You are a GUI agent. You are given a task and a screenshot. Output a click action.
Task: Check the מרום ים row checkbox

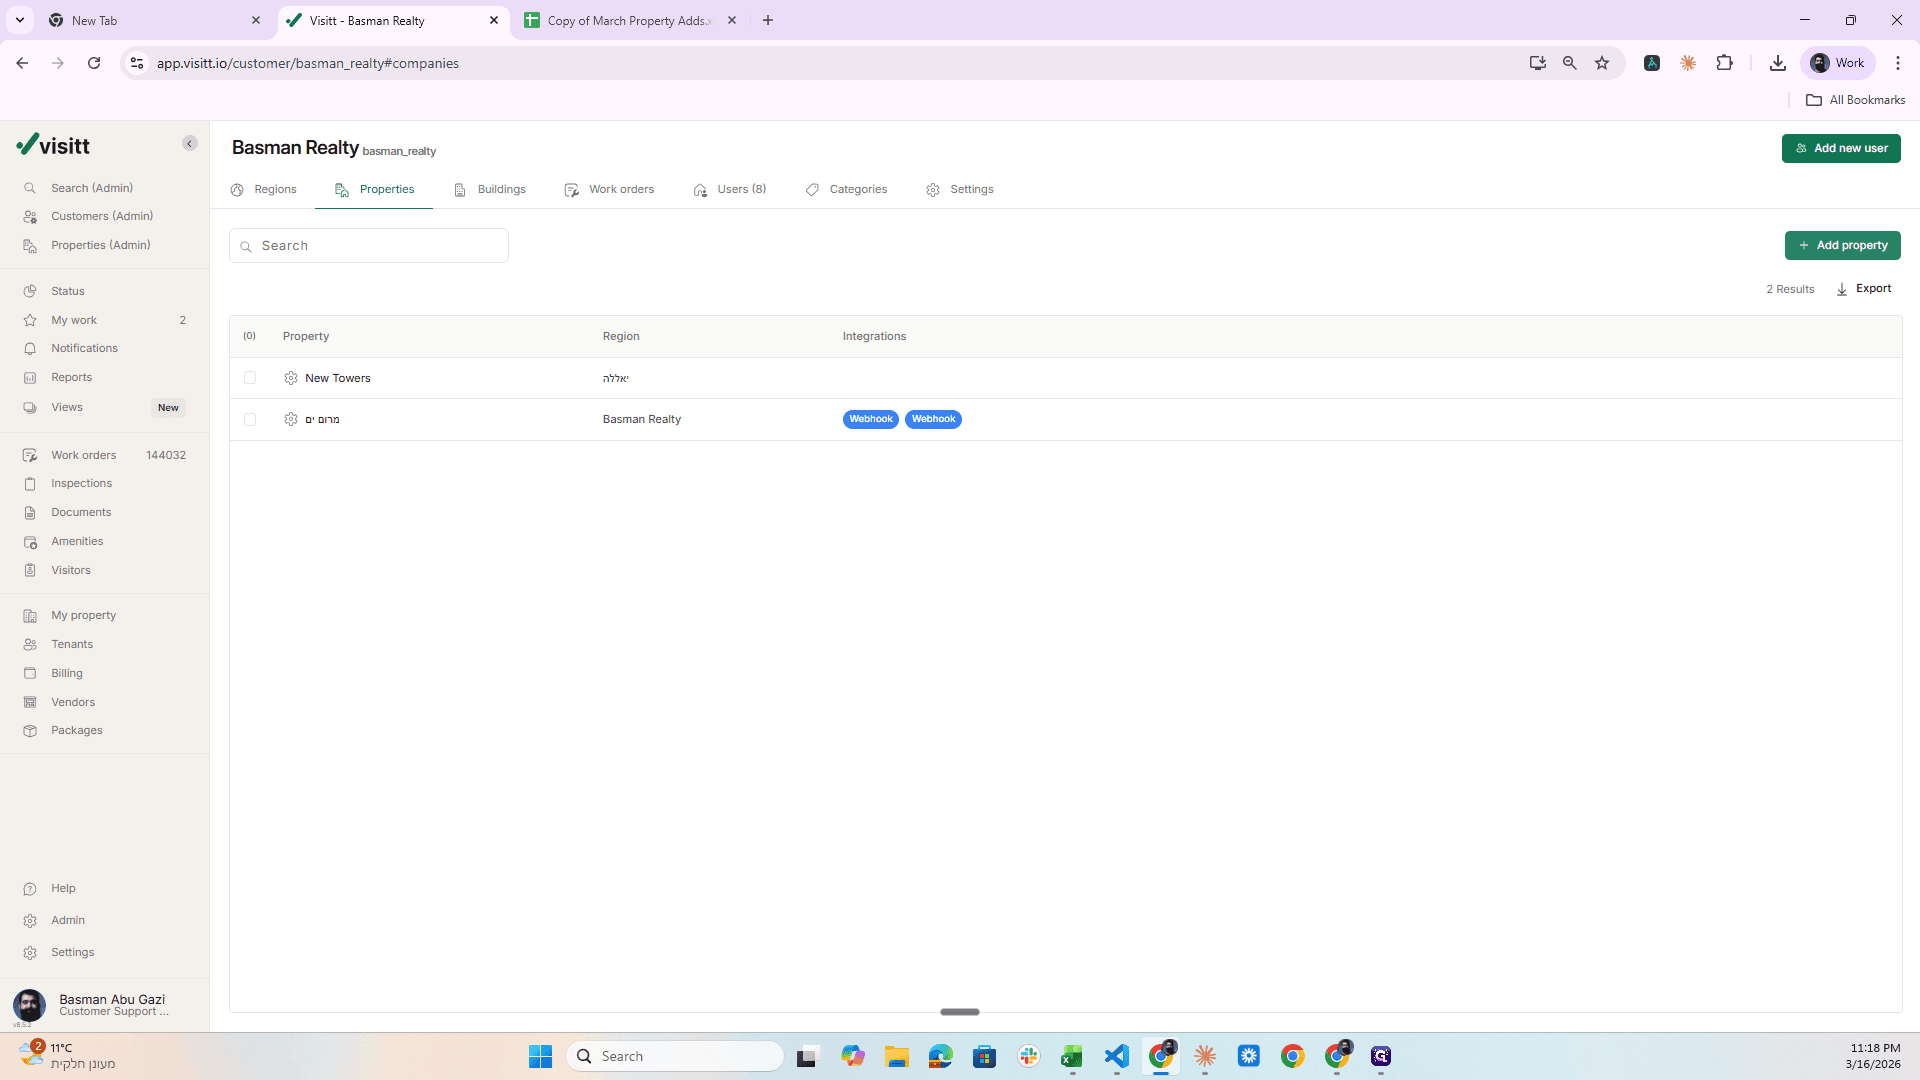tap(250, 420)
